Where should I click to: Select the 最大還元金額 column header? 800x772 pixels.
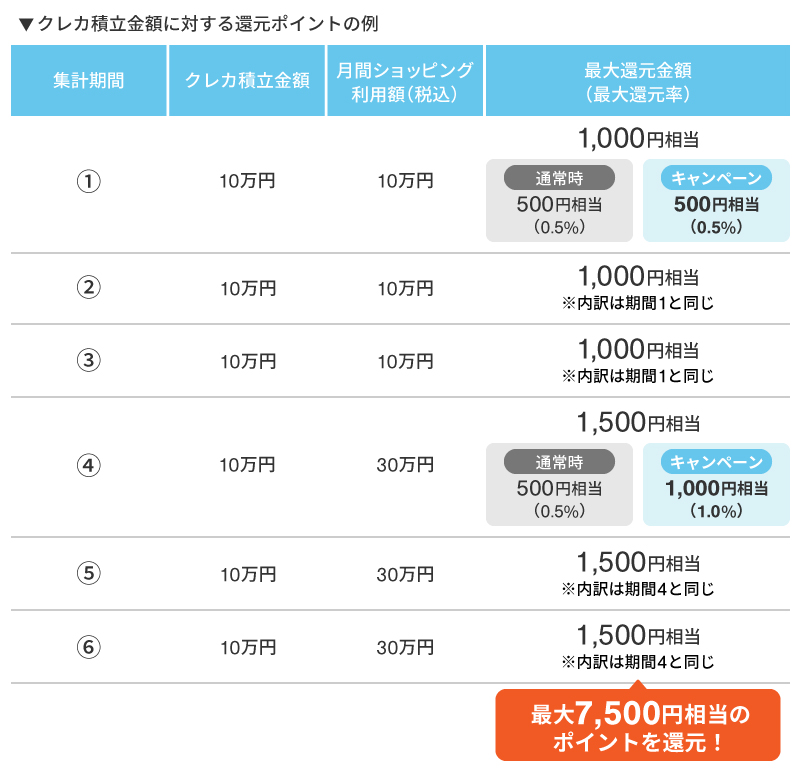click(638, 81)
